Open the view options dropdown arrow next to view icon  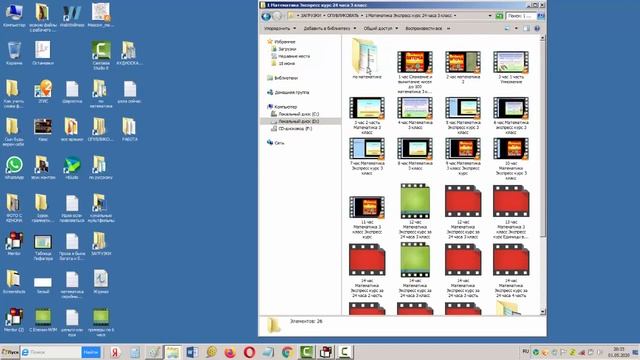coord(516,28)
